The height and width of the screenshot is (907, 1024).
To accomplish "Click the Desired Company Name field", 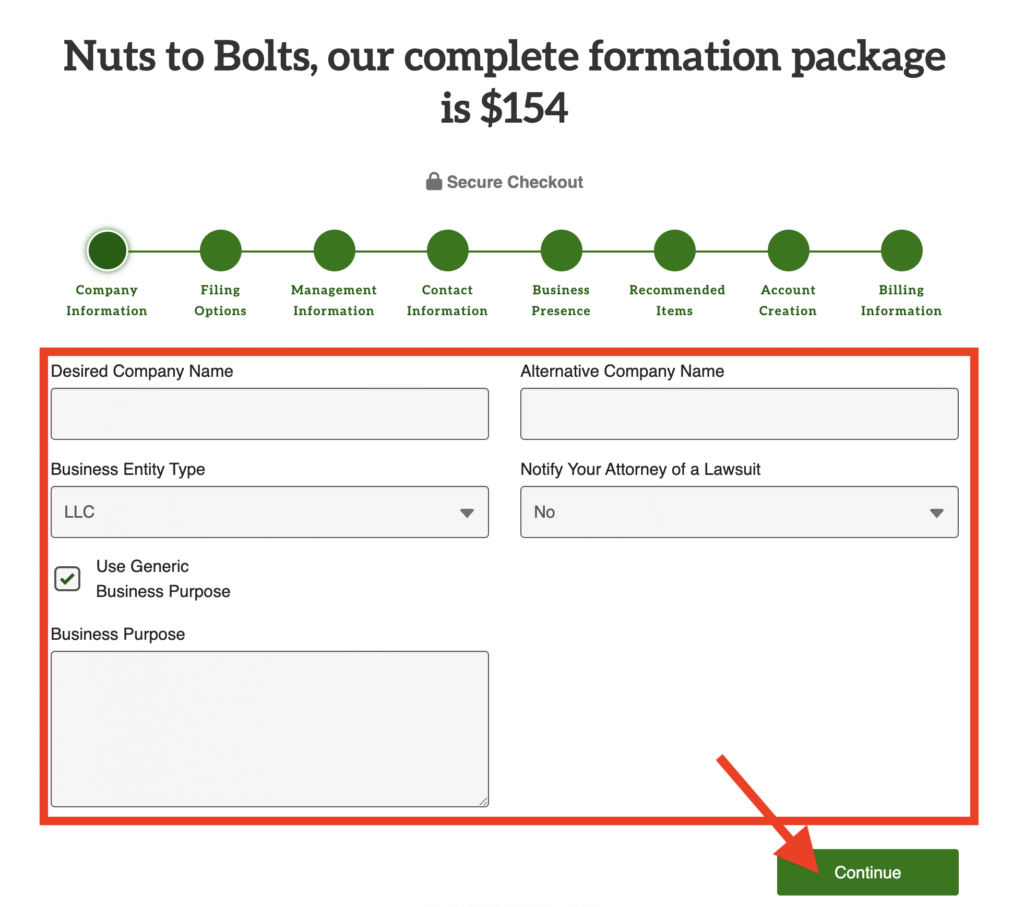I will [269, 414].
